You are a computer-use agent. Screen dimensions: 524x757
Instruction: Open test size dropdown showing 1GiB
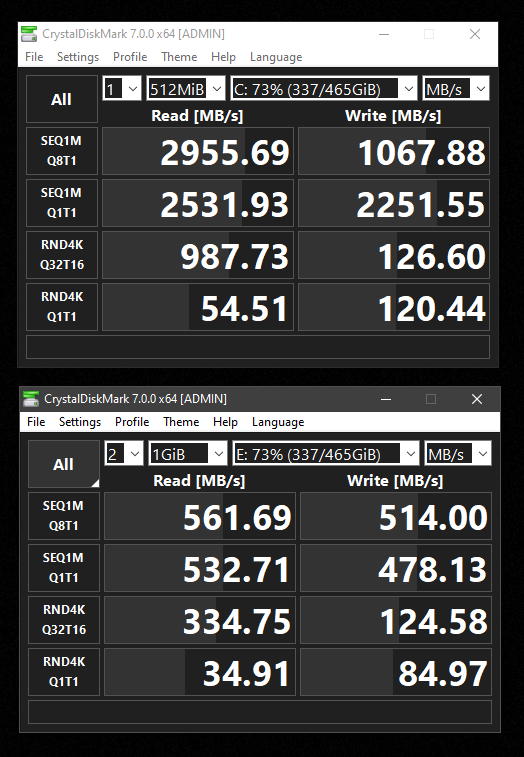188,454
